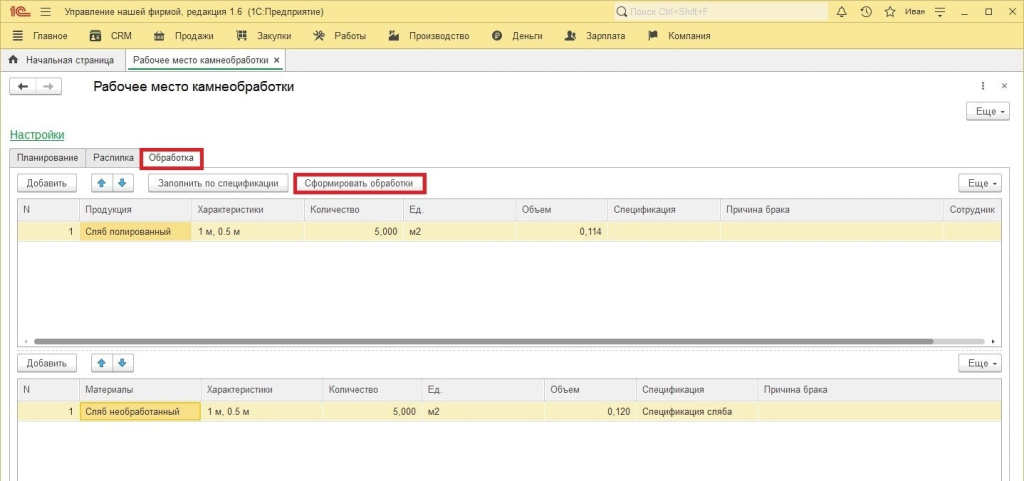This screenshot has width=1024, height=481.
Task: Select the cell Сляб необработанный
Action: pyautogui.click(x=140, y=411)
